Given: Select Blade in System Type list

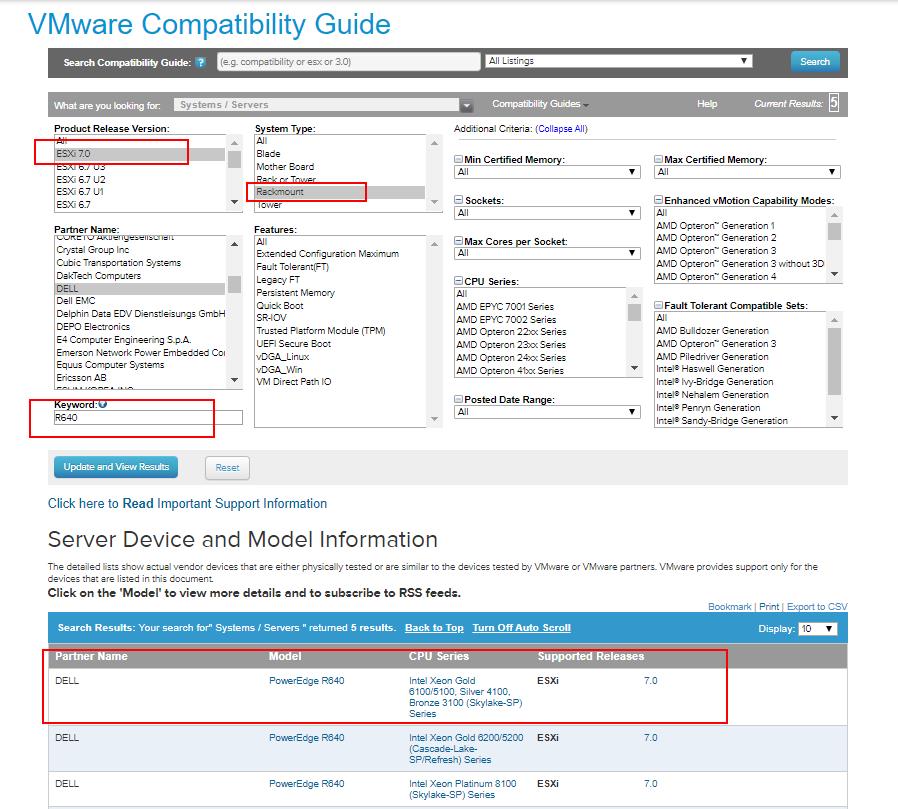Looking at the screenshot, I should pyautogui.click(x=340, y=153).
